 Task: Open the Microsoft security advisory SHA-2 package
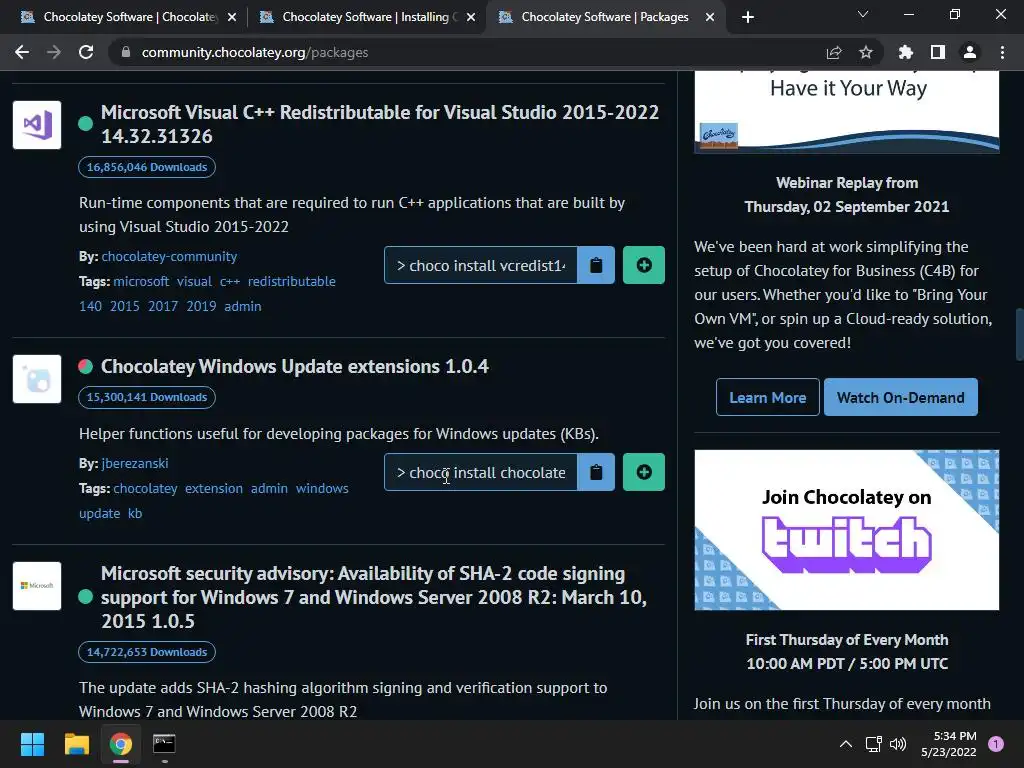tap(374, 597)
